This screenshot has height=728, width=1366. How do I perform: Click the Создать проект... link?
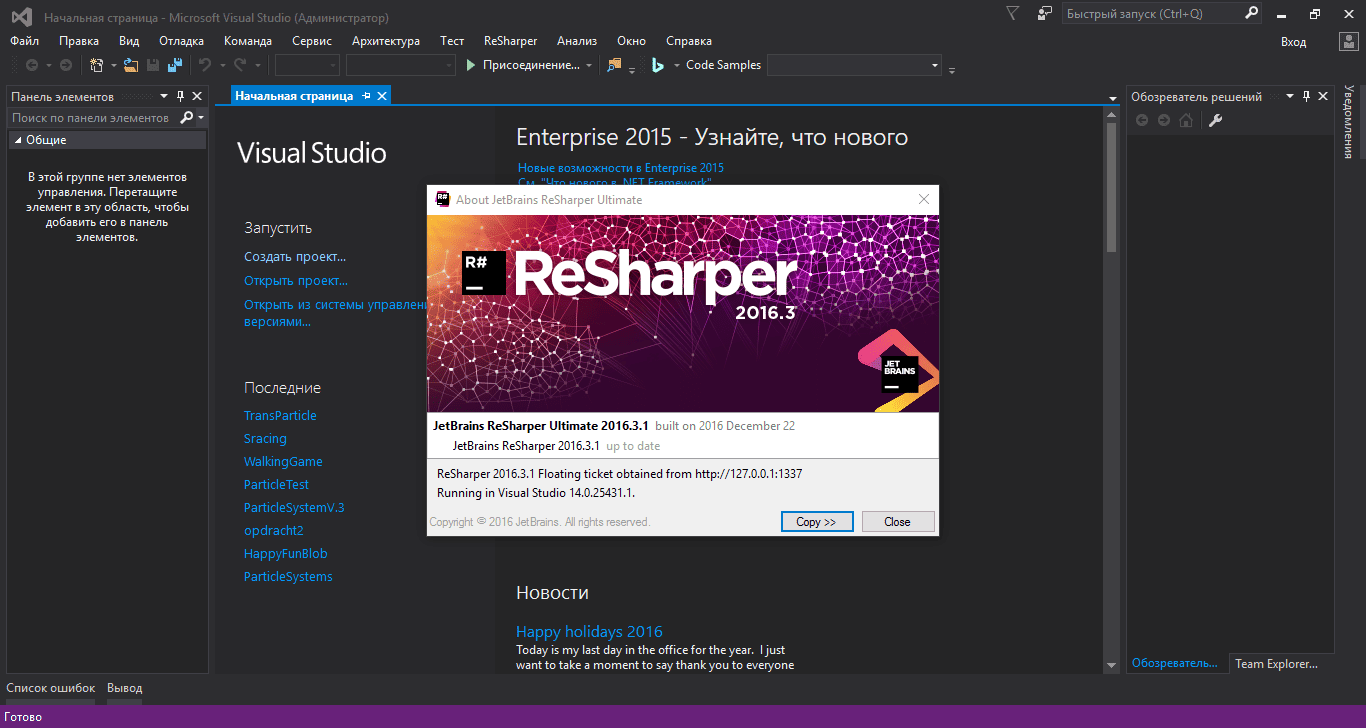[x=295, y=257]
